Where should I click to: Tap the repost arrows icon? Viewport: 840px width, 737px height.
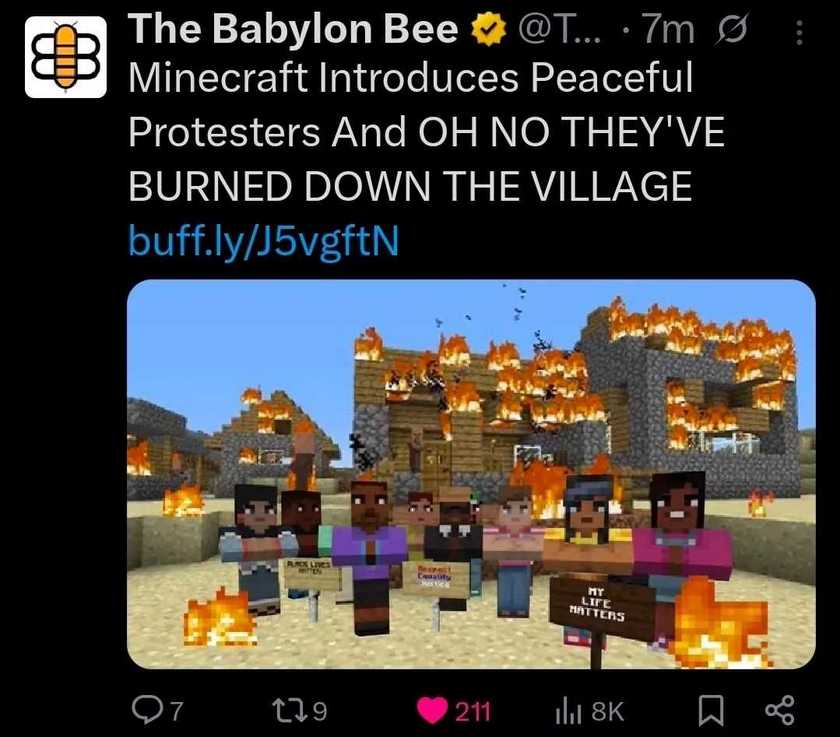click(x=290, y=711)
